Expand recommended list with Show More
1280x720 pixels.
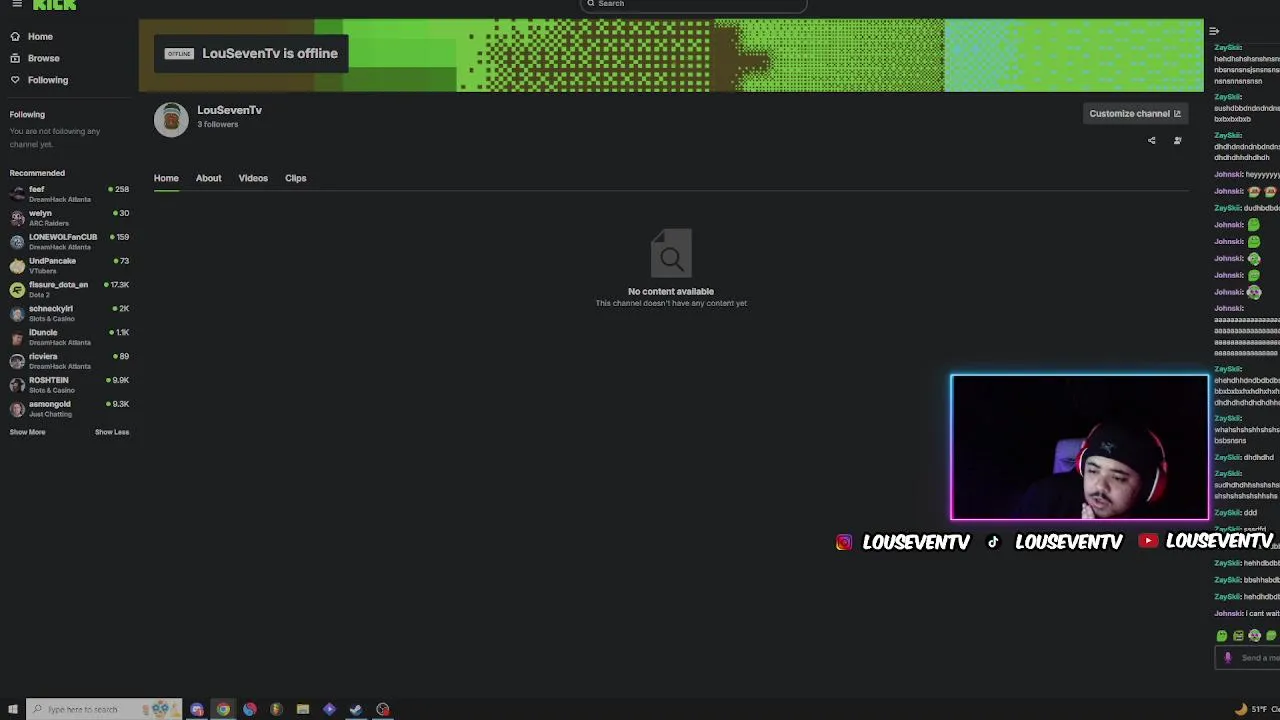coord(27,432)
